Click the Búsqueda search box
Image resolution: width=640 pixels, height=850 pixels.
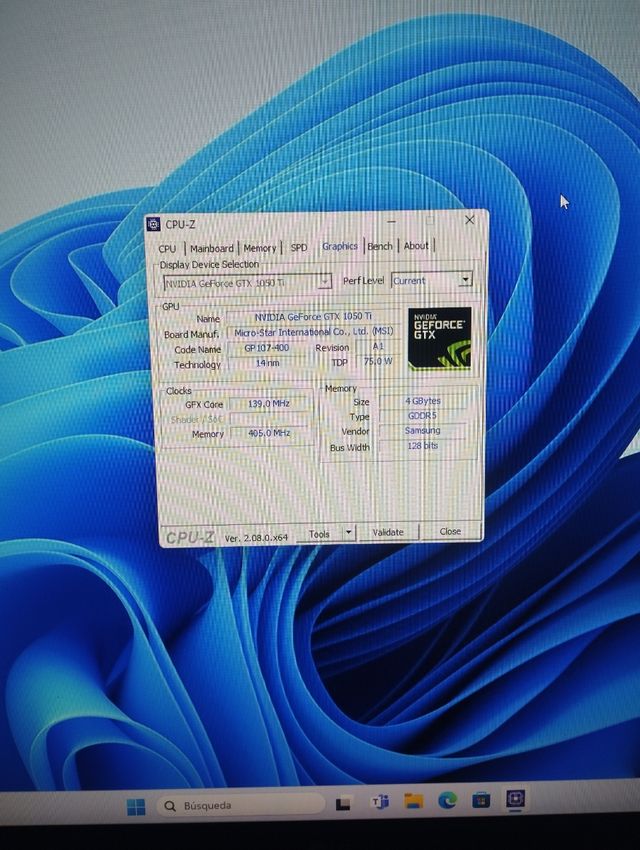(x=240, y=805)
